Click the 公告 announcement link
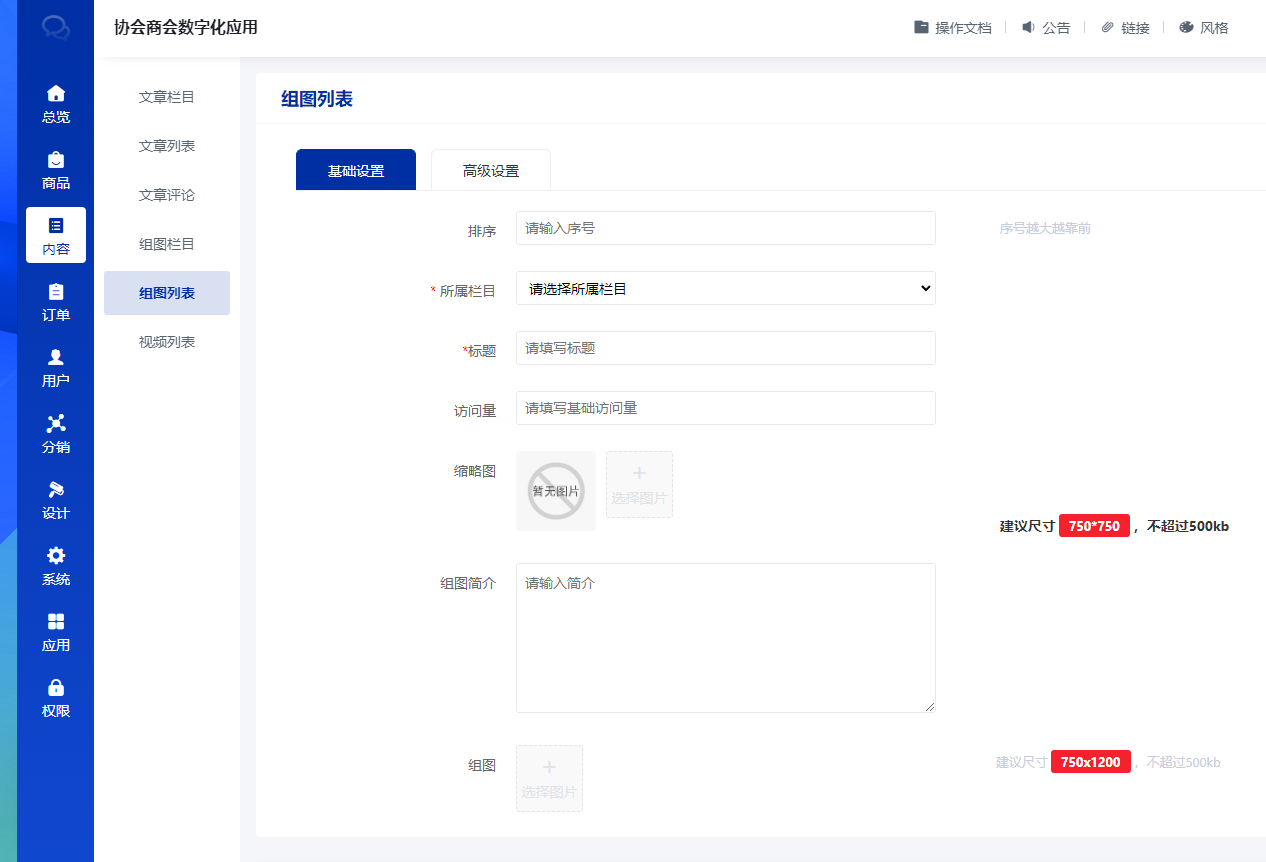Screen dimensions: 1266x862 1046,28
